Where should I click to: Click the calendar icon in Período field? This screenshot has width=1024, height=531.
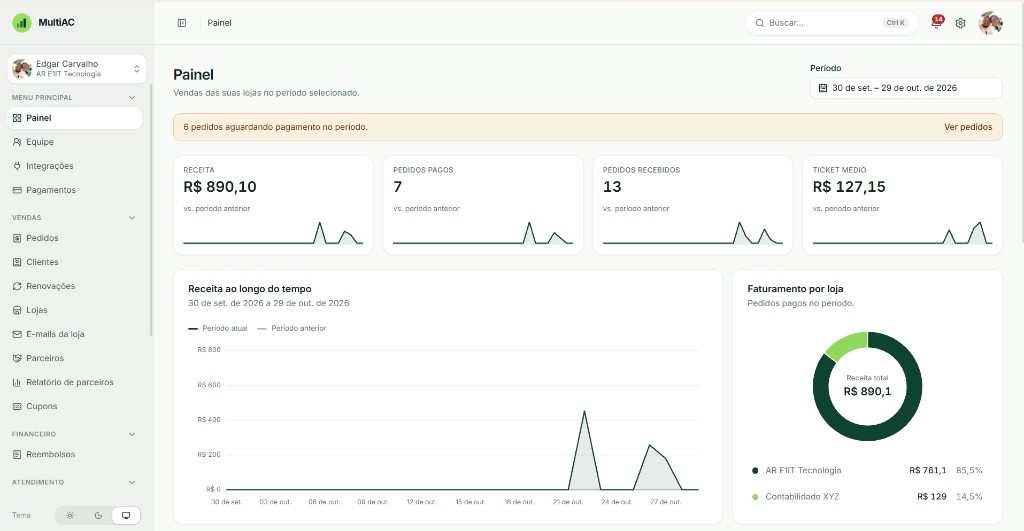(x=823, y=88)
